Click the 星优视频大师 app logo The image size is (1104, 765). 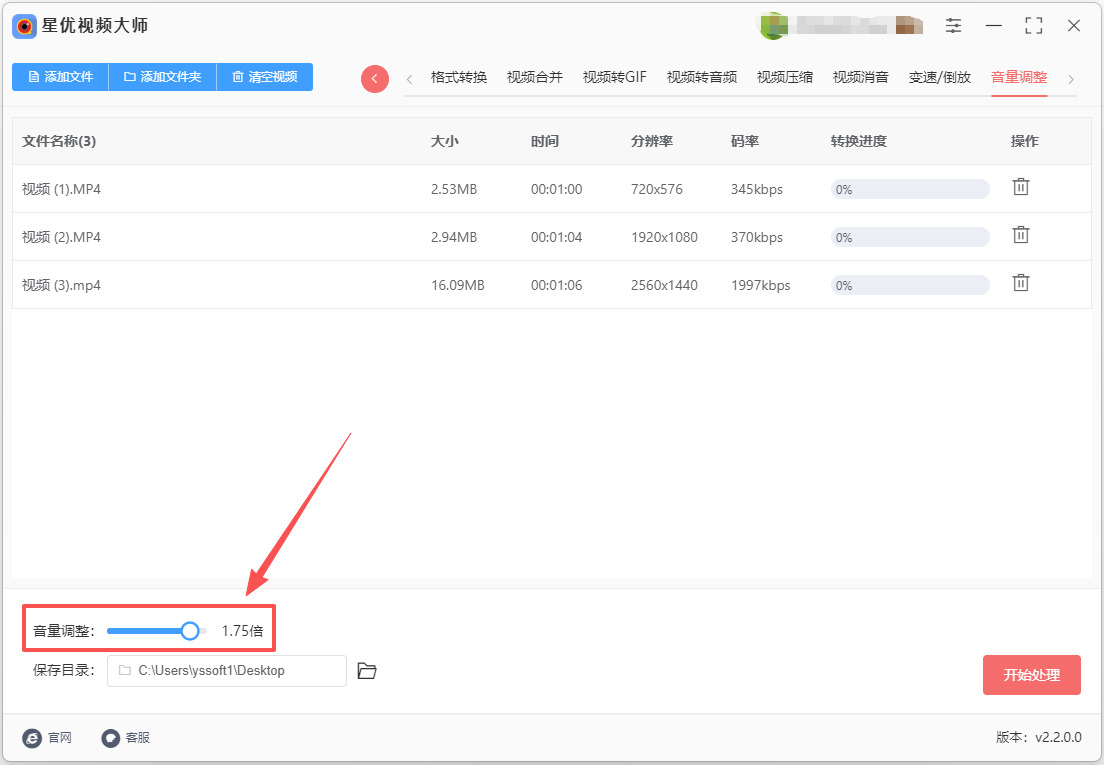click(x=24, y=27)
